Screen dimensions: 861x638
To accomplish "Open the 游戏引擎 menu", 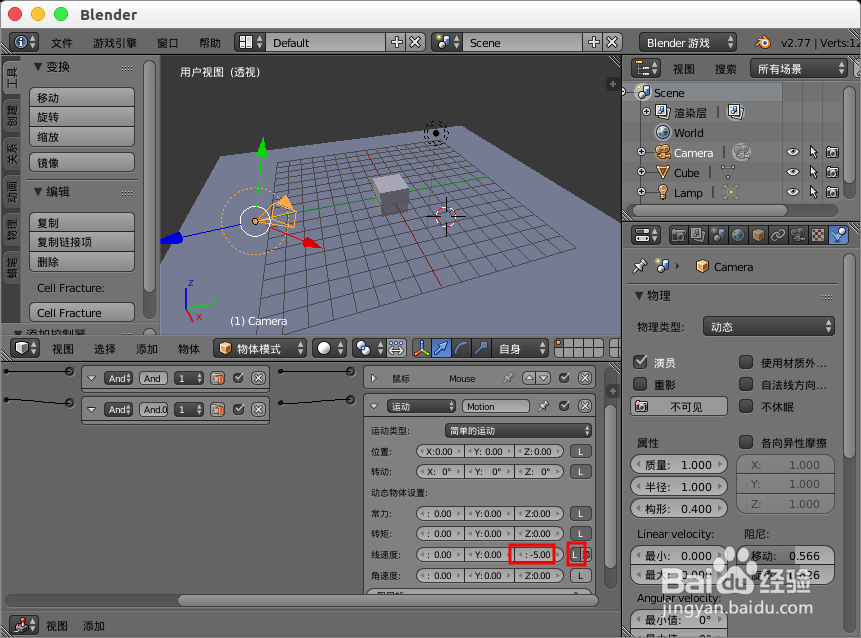I will (x=115, y=43).
